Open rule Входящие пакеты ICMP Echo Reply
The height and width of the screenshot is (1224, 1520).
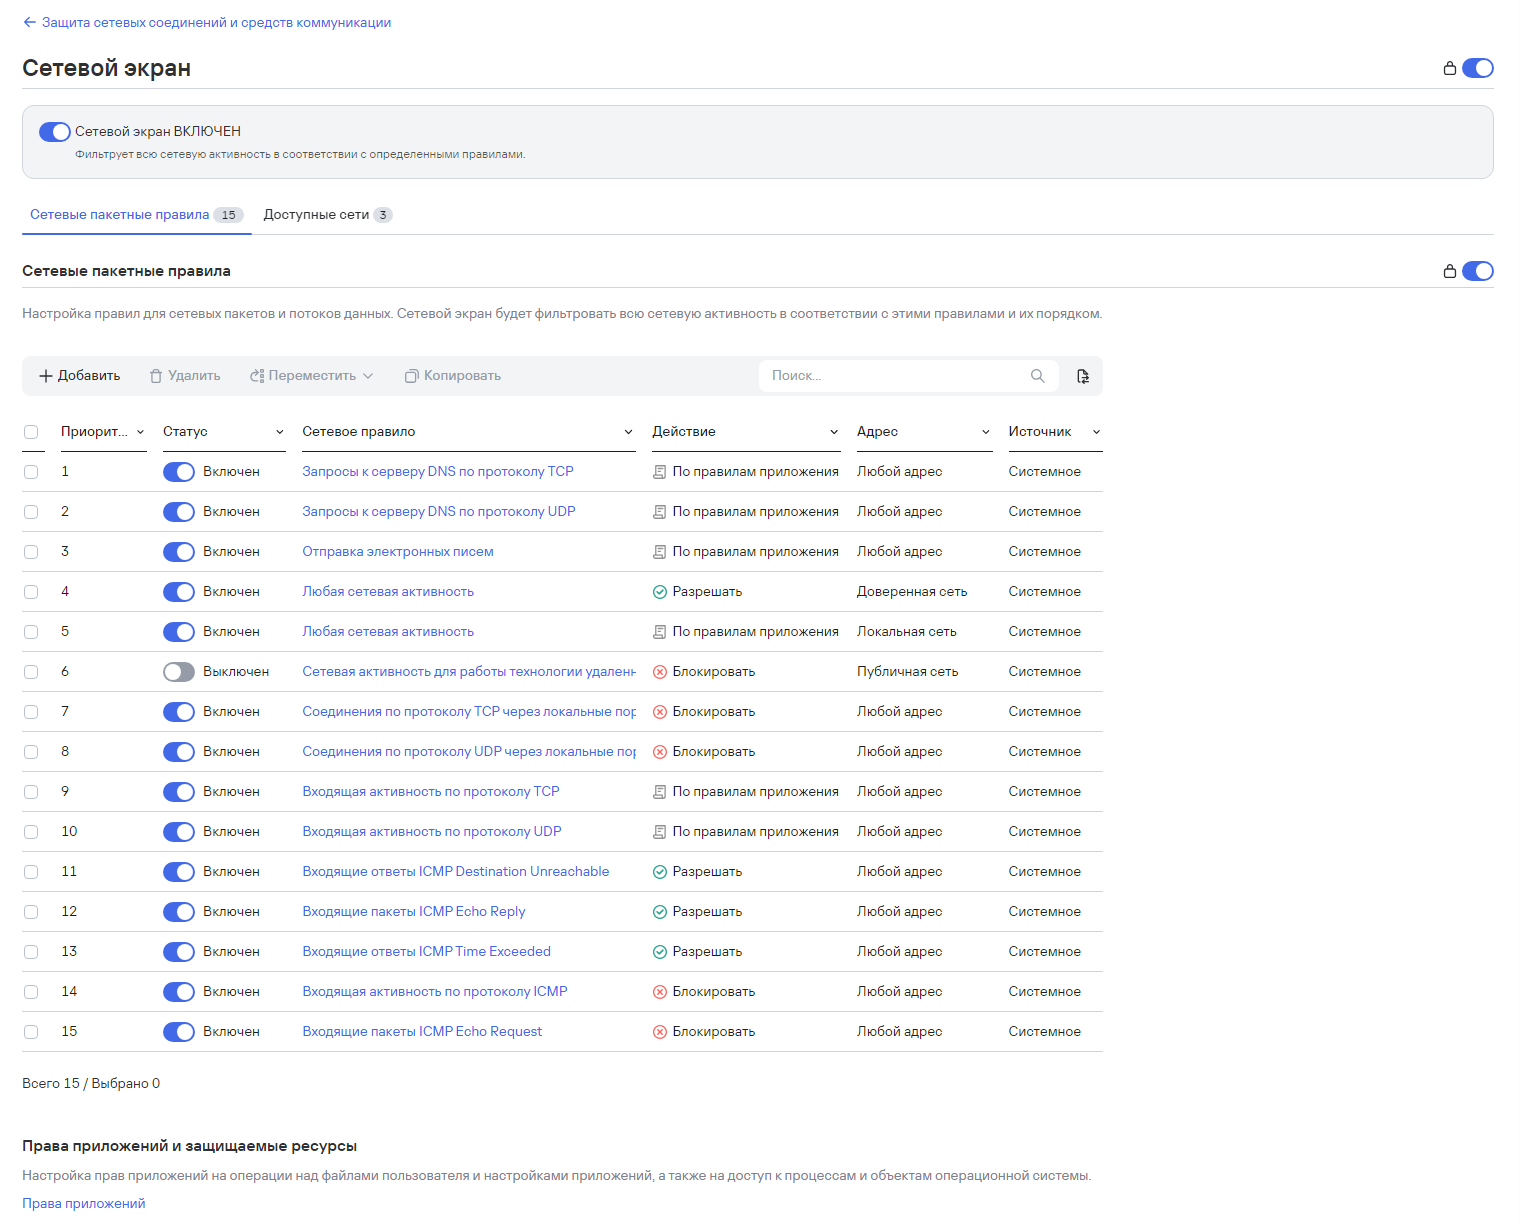pyautogui.click(x=414, y=912)
